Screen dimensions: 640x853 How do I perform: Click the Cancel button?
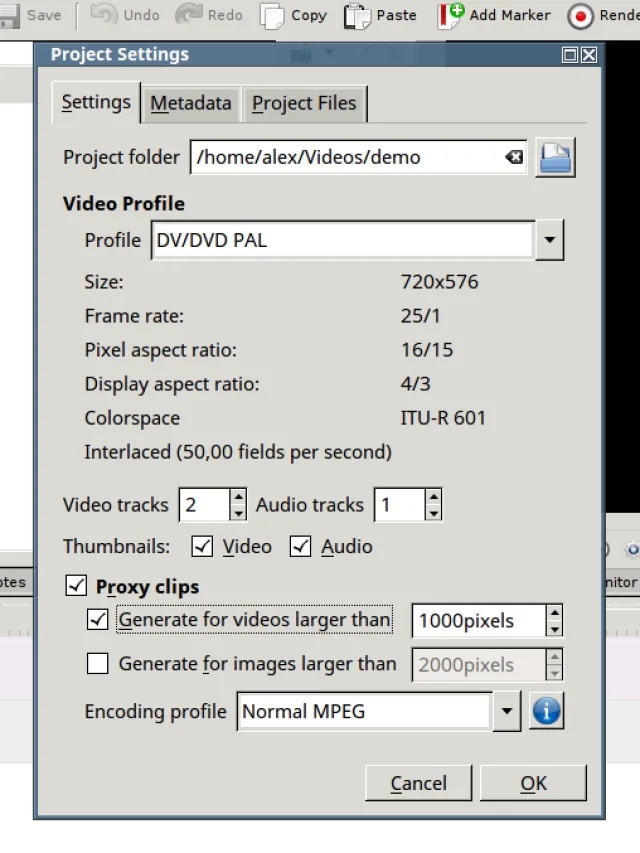coord(419,783)
